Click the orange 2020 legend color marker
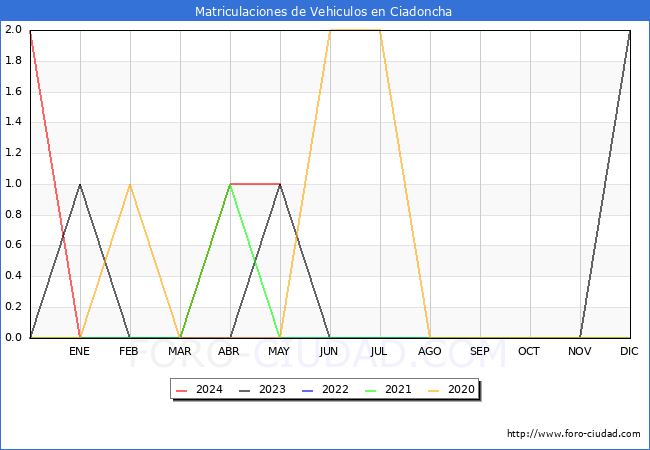This screenshot has width=650, height=450. pos(434,390)
